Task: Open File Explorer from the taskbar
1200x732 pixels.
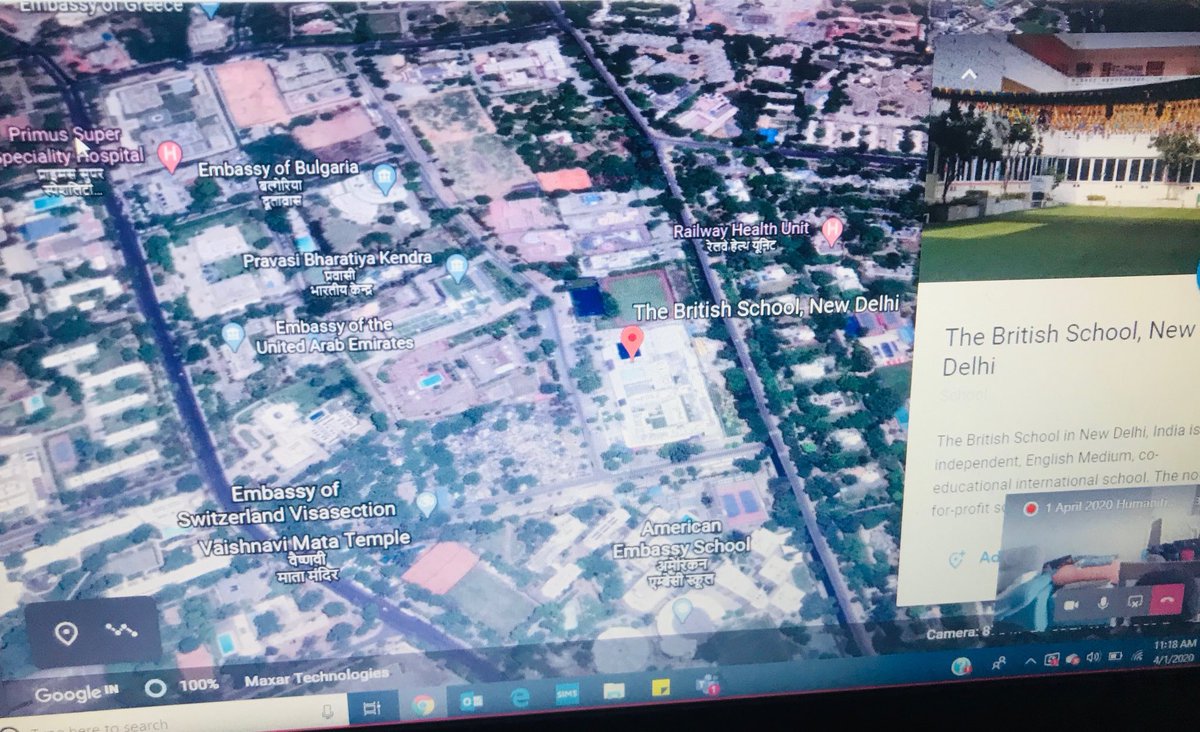Action: click(614, 691)
